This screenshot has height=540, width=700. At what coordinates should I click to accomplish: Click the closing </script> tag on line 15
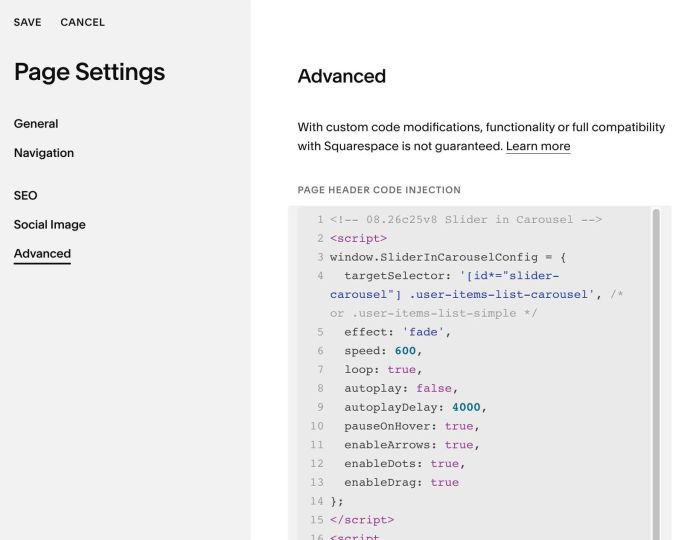[362, 520]
